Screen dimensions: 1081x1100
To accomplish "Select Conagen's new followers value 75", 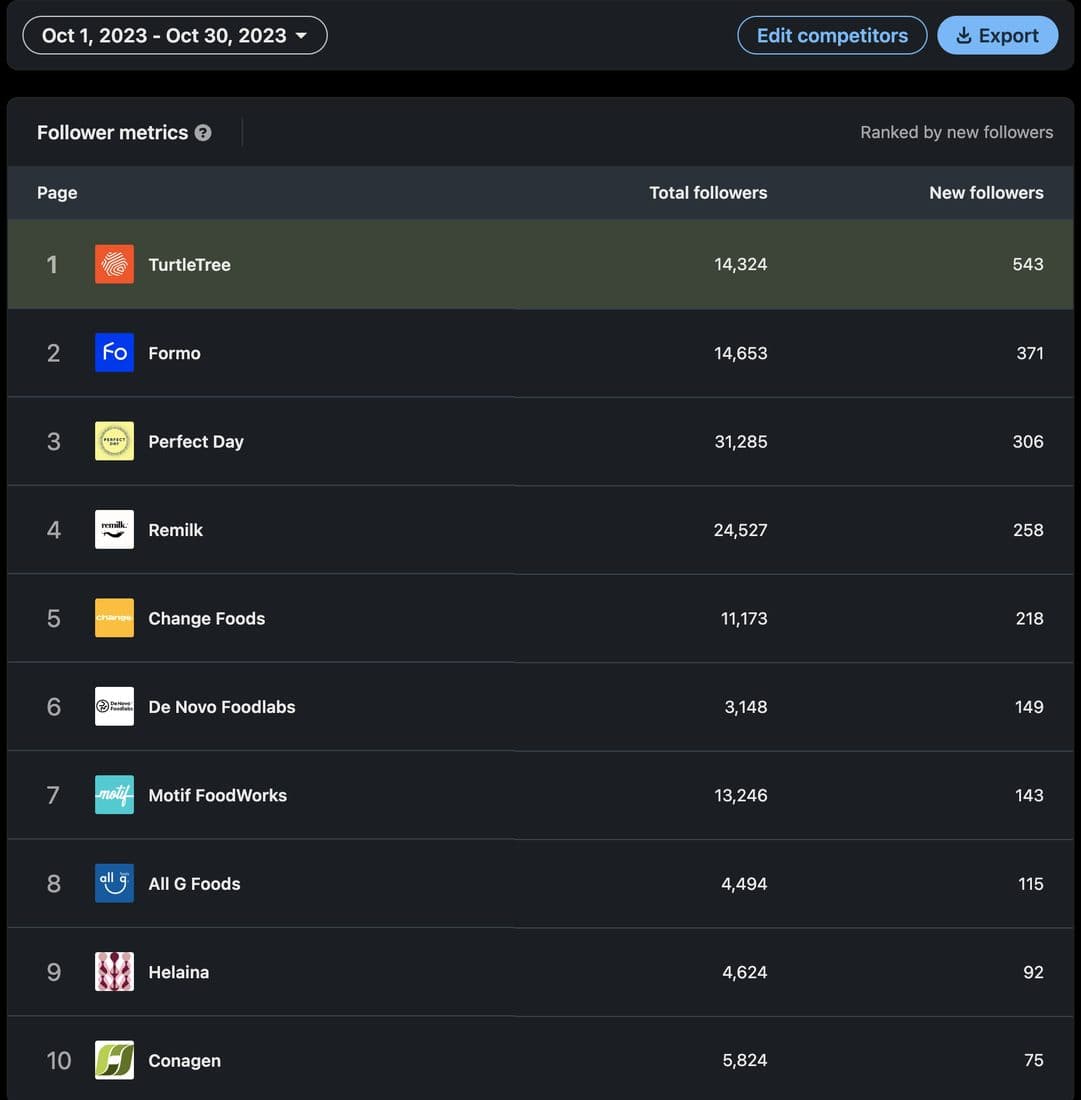I will point(1033,1060).
